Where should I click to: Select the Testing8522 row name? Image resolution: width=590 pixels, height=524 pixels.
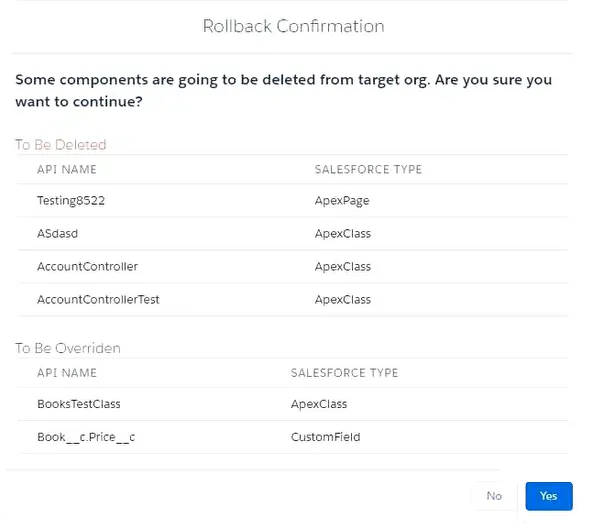(71, 200)
